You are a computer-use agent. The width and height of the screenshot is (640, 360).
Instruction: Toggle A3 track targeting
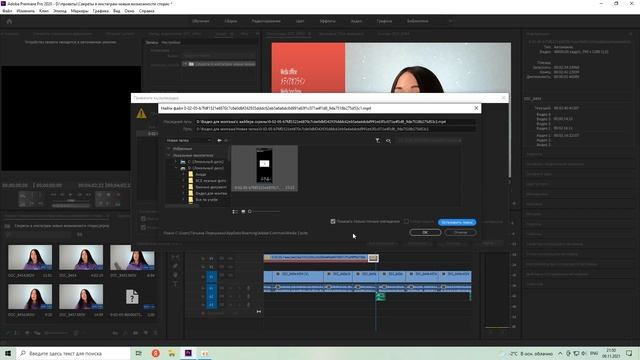[x=211, y=304]
